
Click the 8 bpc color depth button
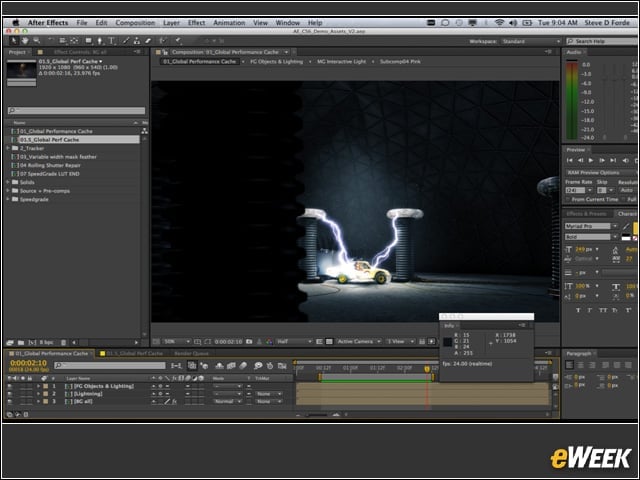[47, 342]
